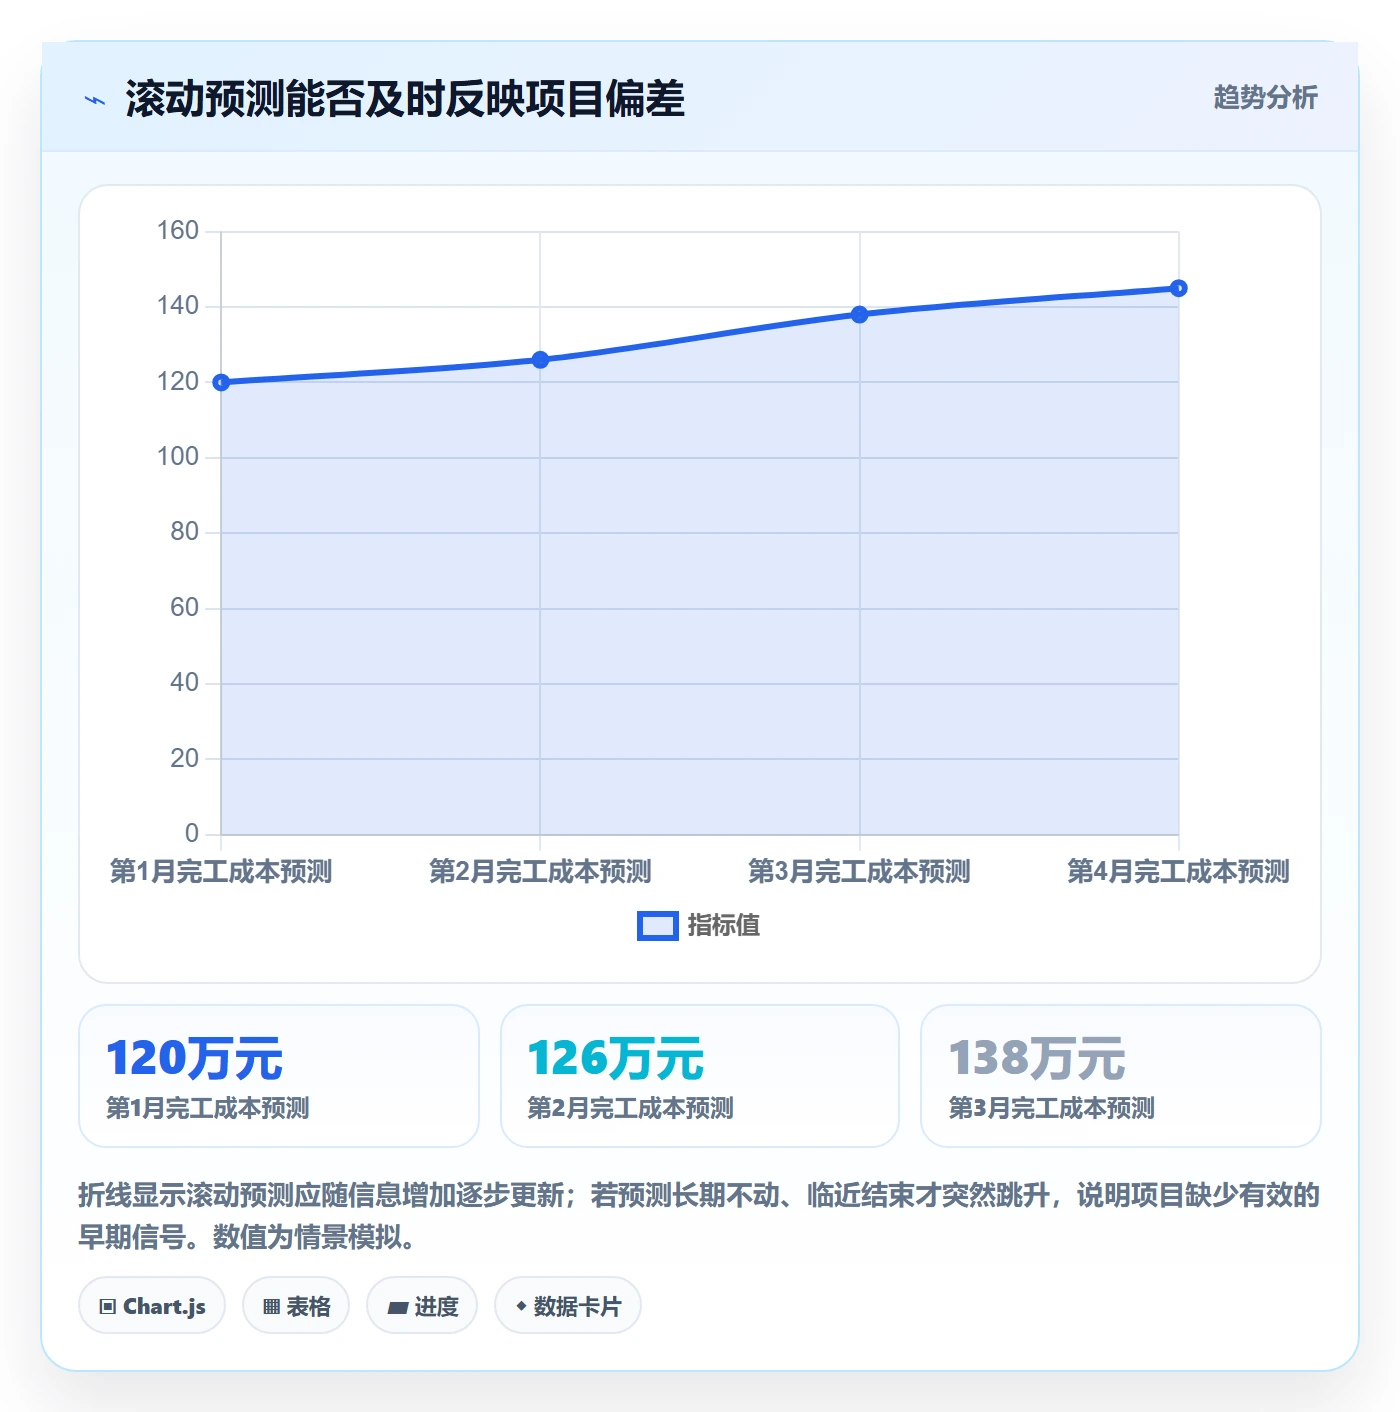The width and height of the screenshot is (1400, 1412).
Task: Click the Chart.js tag chip
Action: pos(152,1305)
